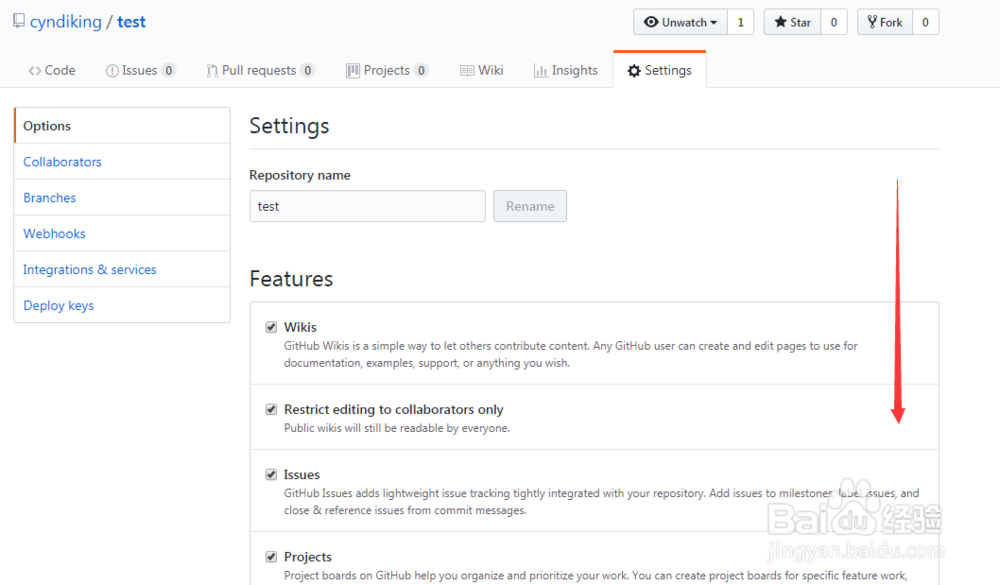Star the repository
The image size is (1000, 585).
pos(793,22)
